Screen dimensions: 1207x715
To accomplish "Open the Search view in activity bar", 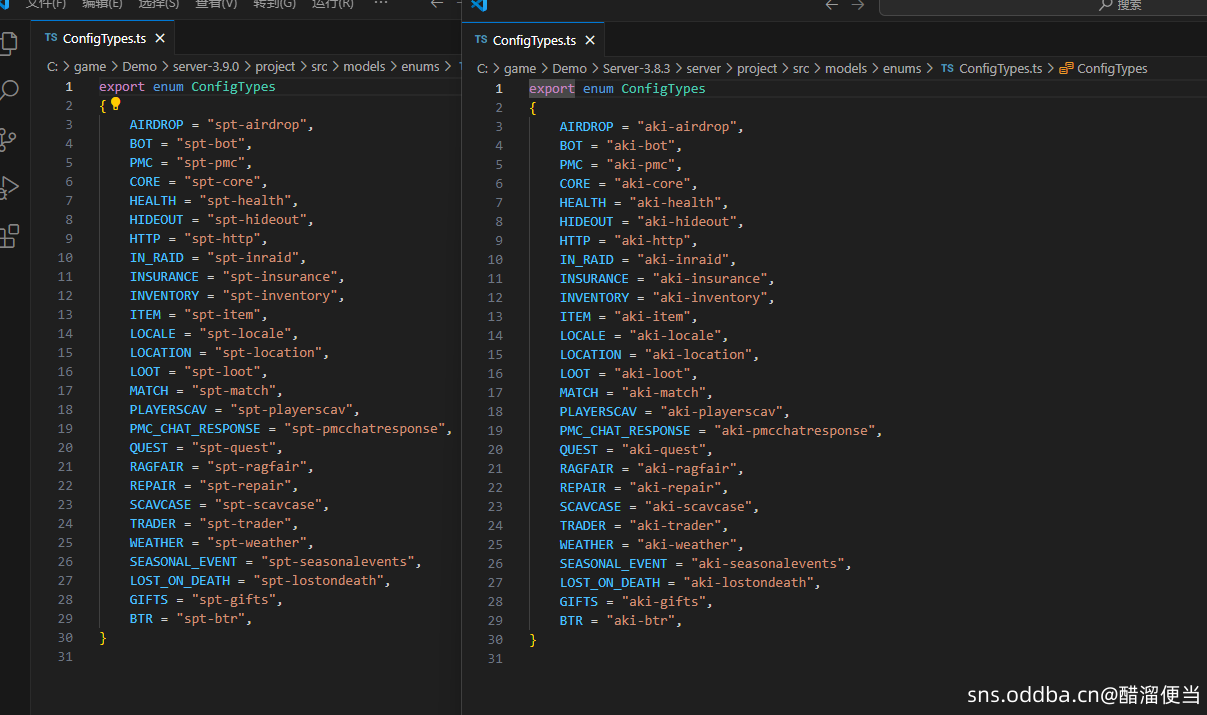I will click(x=9, y=91).
